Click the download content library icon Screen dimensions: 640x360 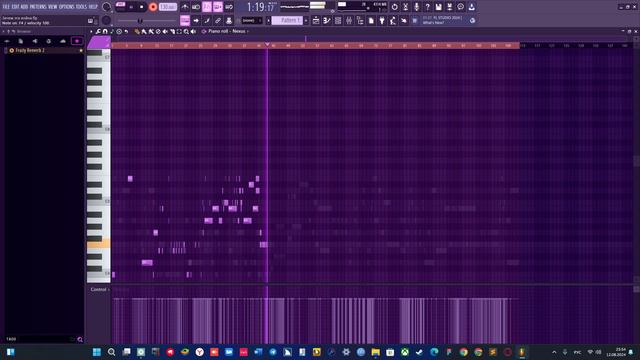pos(471,7)
